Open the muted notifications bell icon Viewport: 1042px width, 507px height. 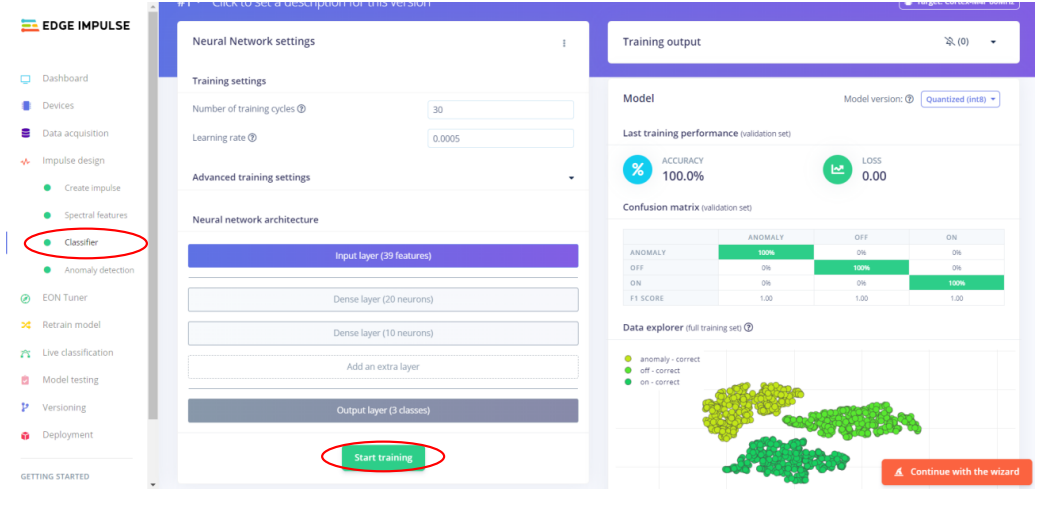point(950,42)
